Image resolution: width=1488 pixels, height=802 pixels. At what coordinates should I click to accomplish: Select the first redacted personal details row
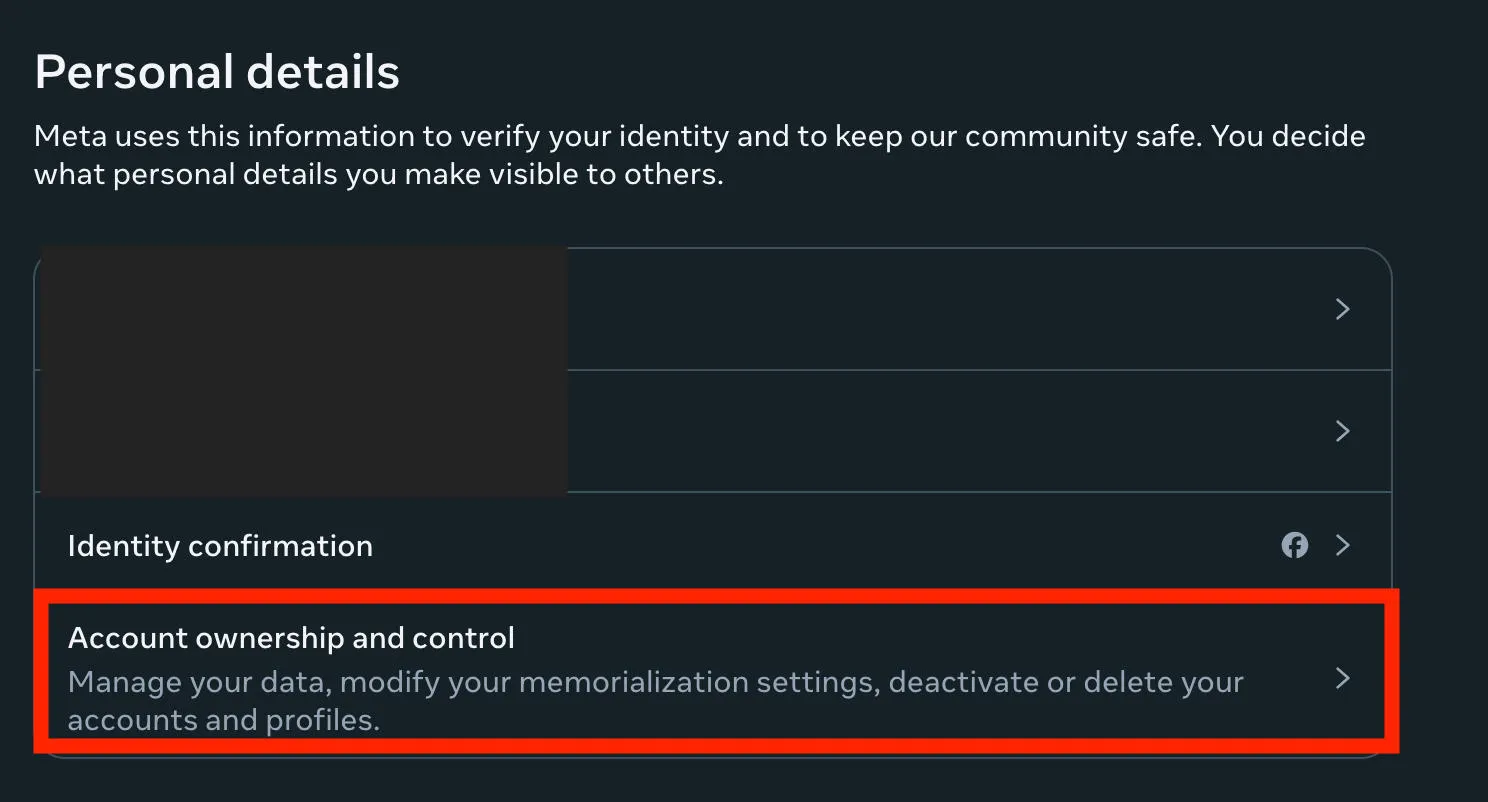click(900, 309)
